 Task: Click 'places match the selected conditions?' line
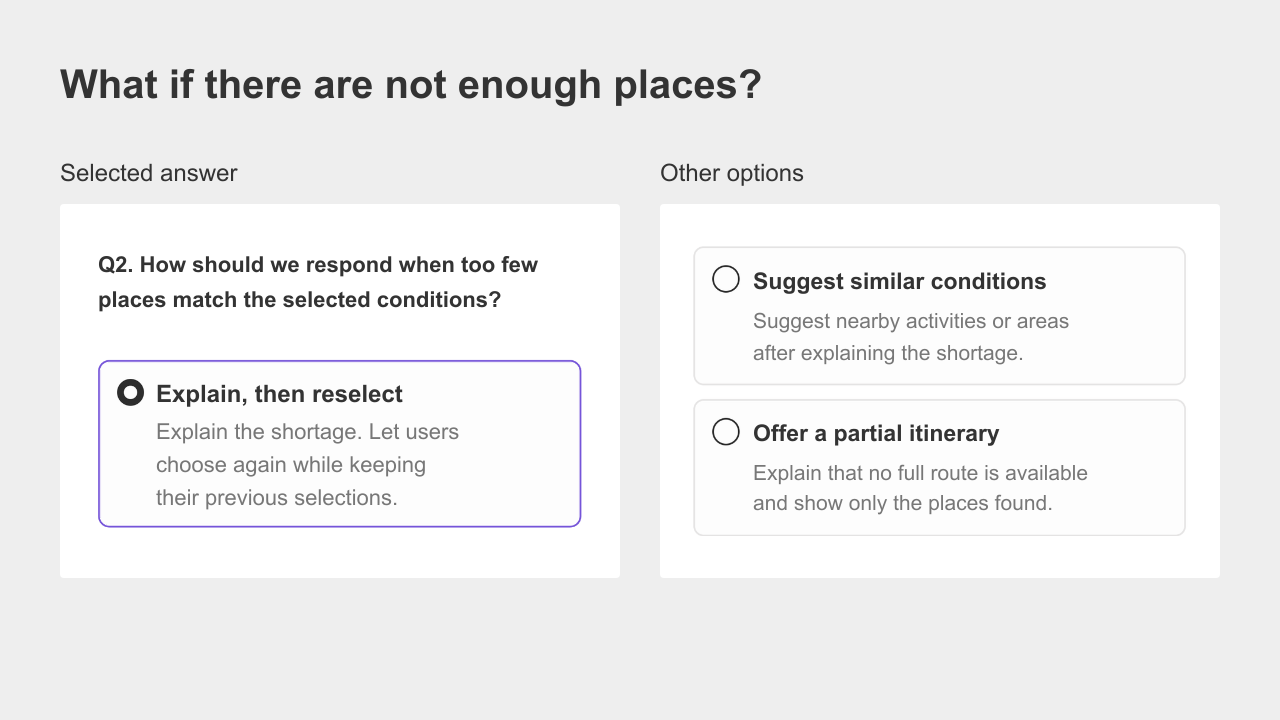point(300,300)
